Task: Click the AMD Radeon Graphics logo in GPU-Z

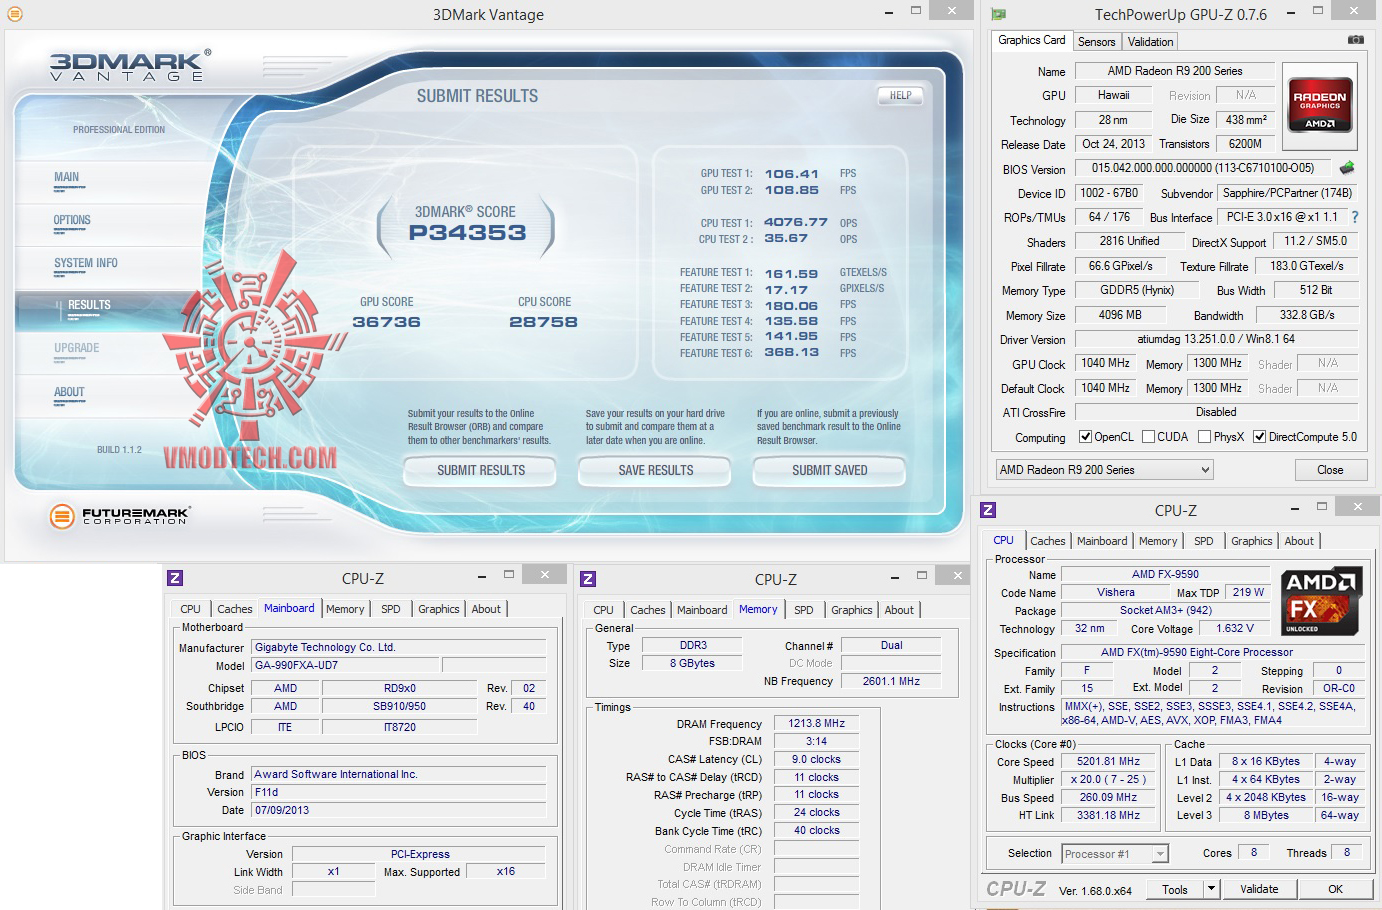Action: click(1320, 105)
